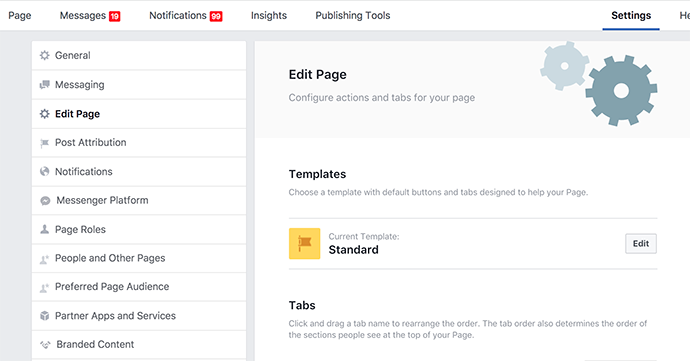Viewport: 690px width, 361px height.
Task: Open Partner Apps and Services section
Action: [x=139, y=316]
